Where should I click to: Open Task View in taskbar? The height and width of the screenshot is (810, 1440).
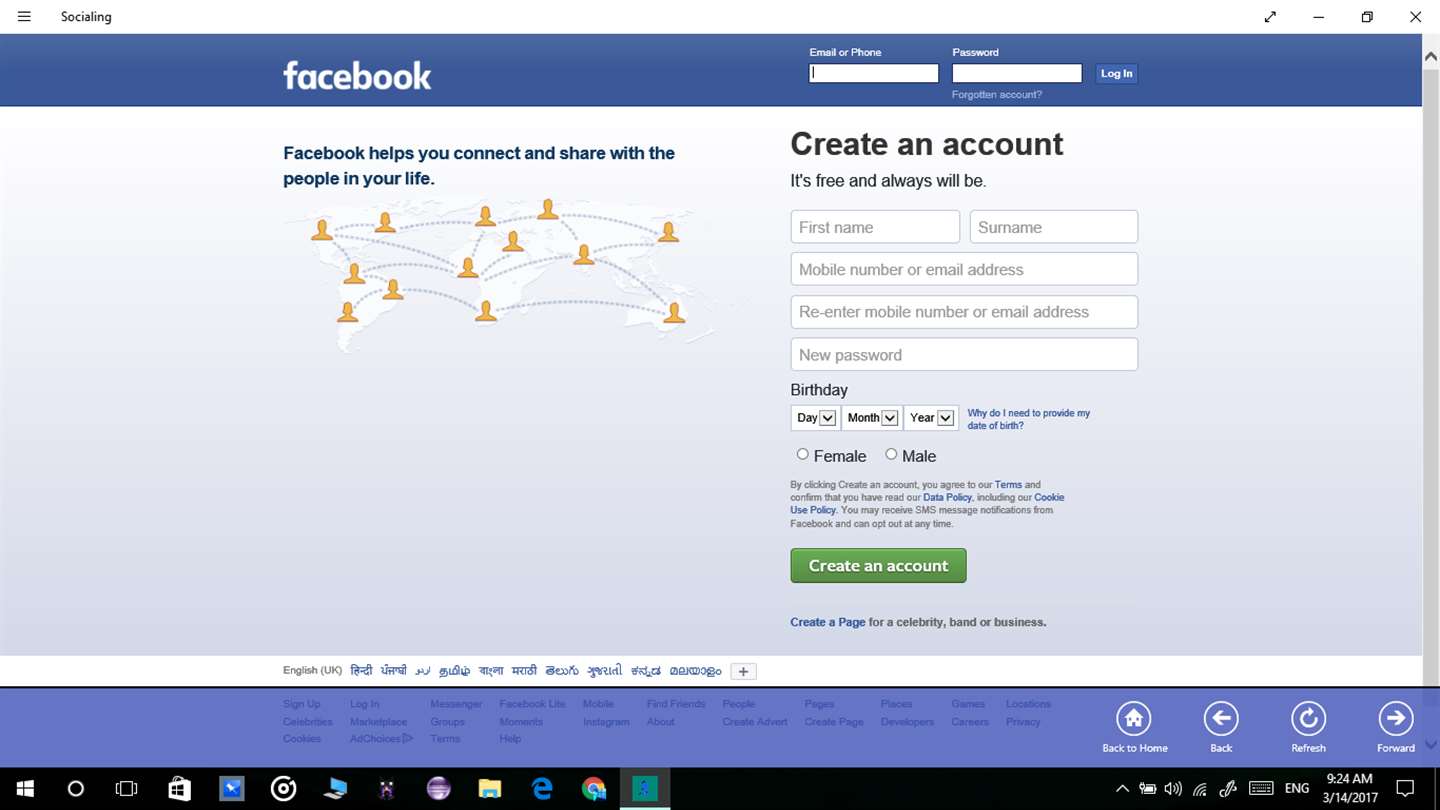pyautogui.click(x=126, y=789)
